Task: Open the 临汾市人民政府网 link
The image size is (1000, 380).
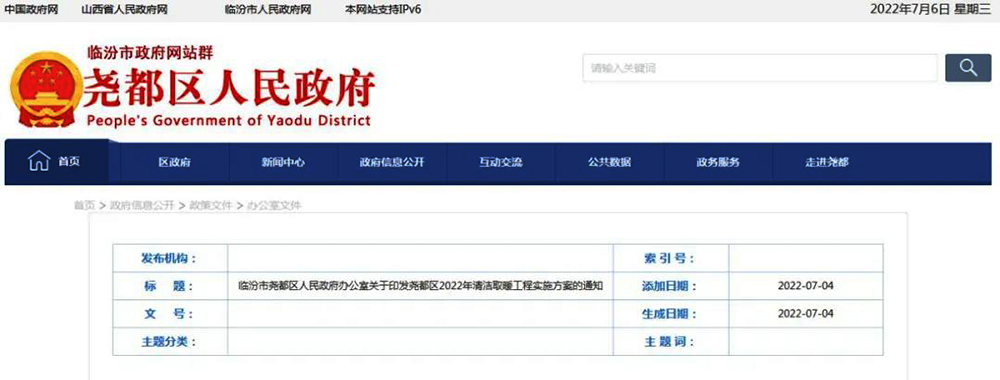Action: point(268,10)
